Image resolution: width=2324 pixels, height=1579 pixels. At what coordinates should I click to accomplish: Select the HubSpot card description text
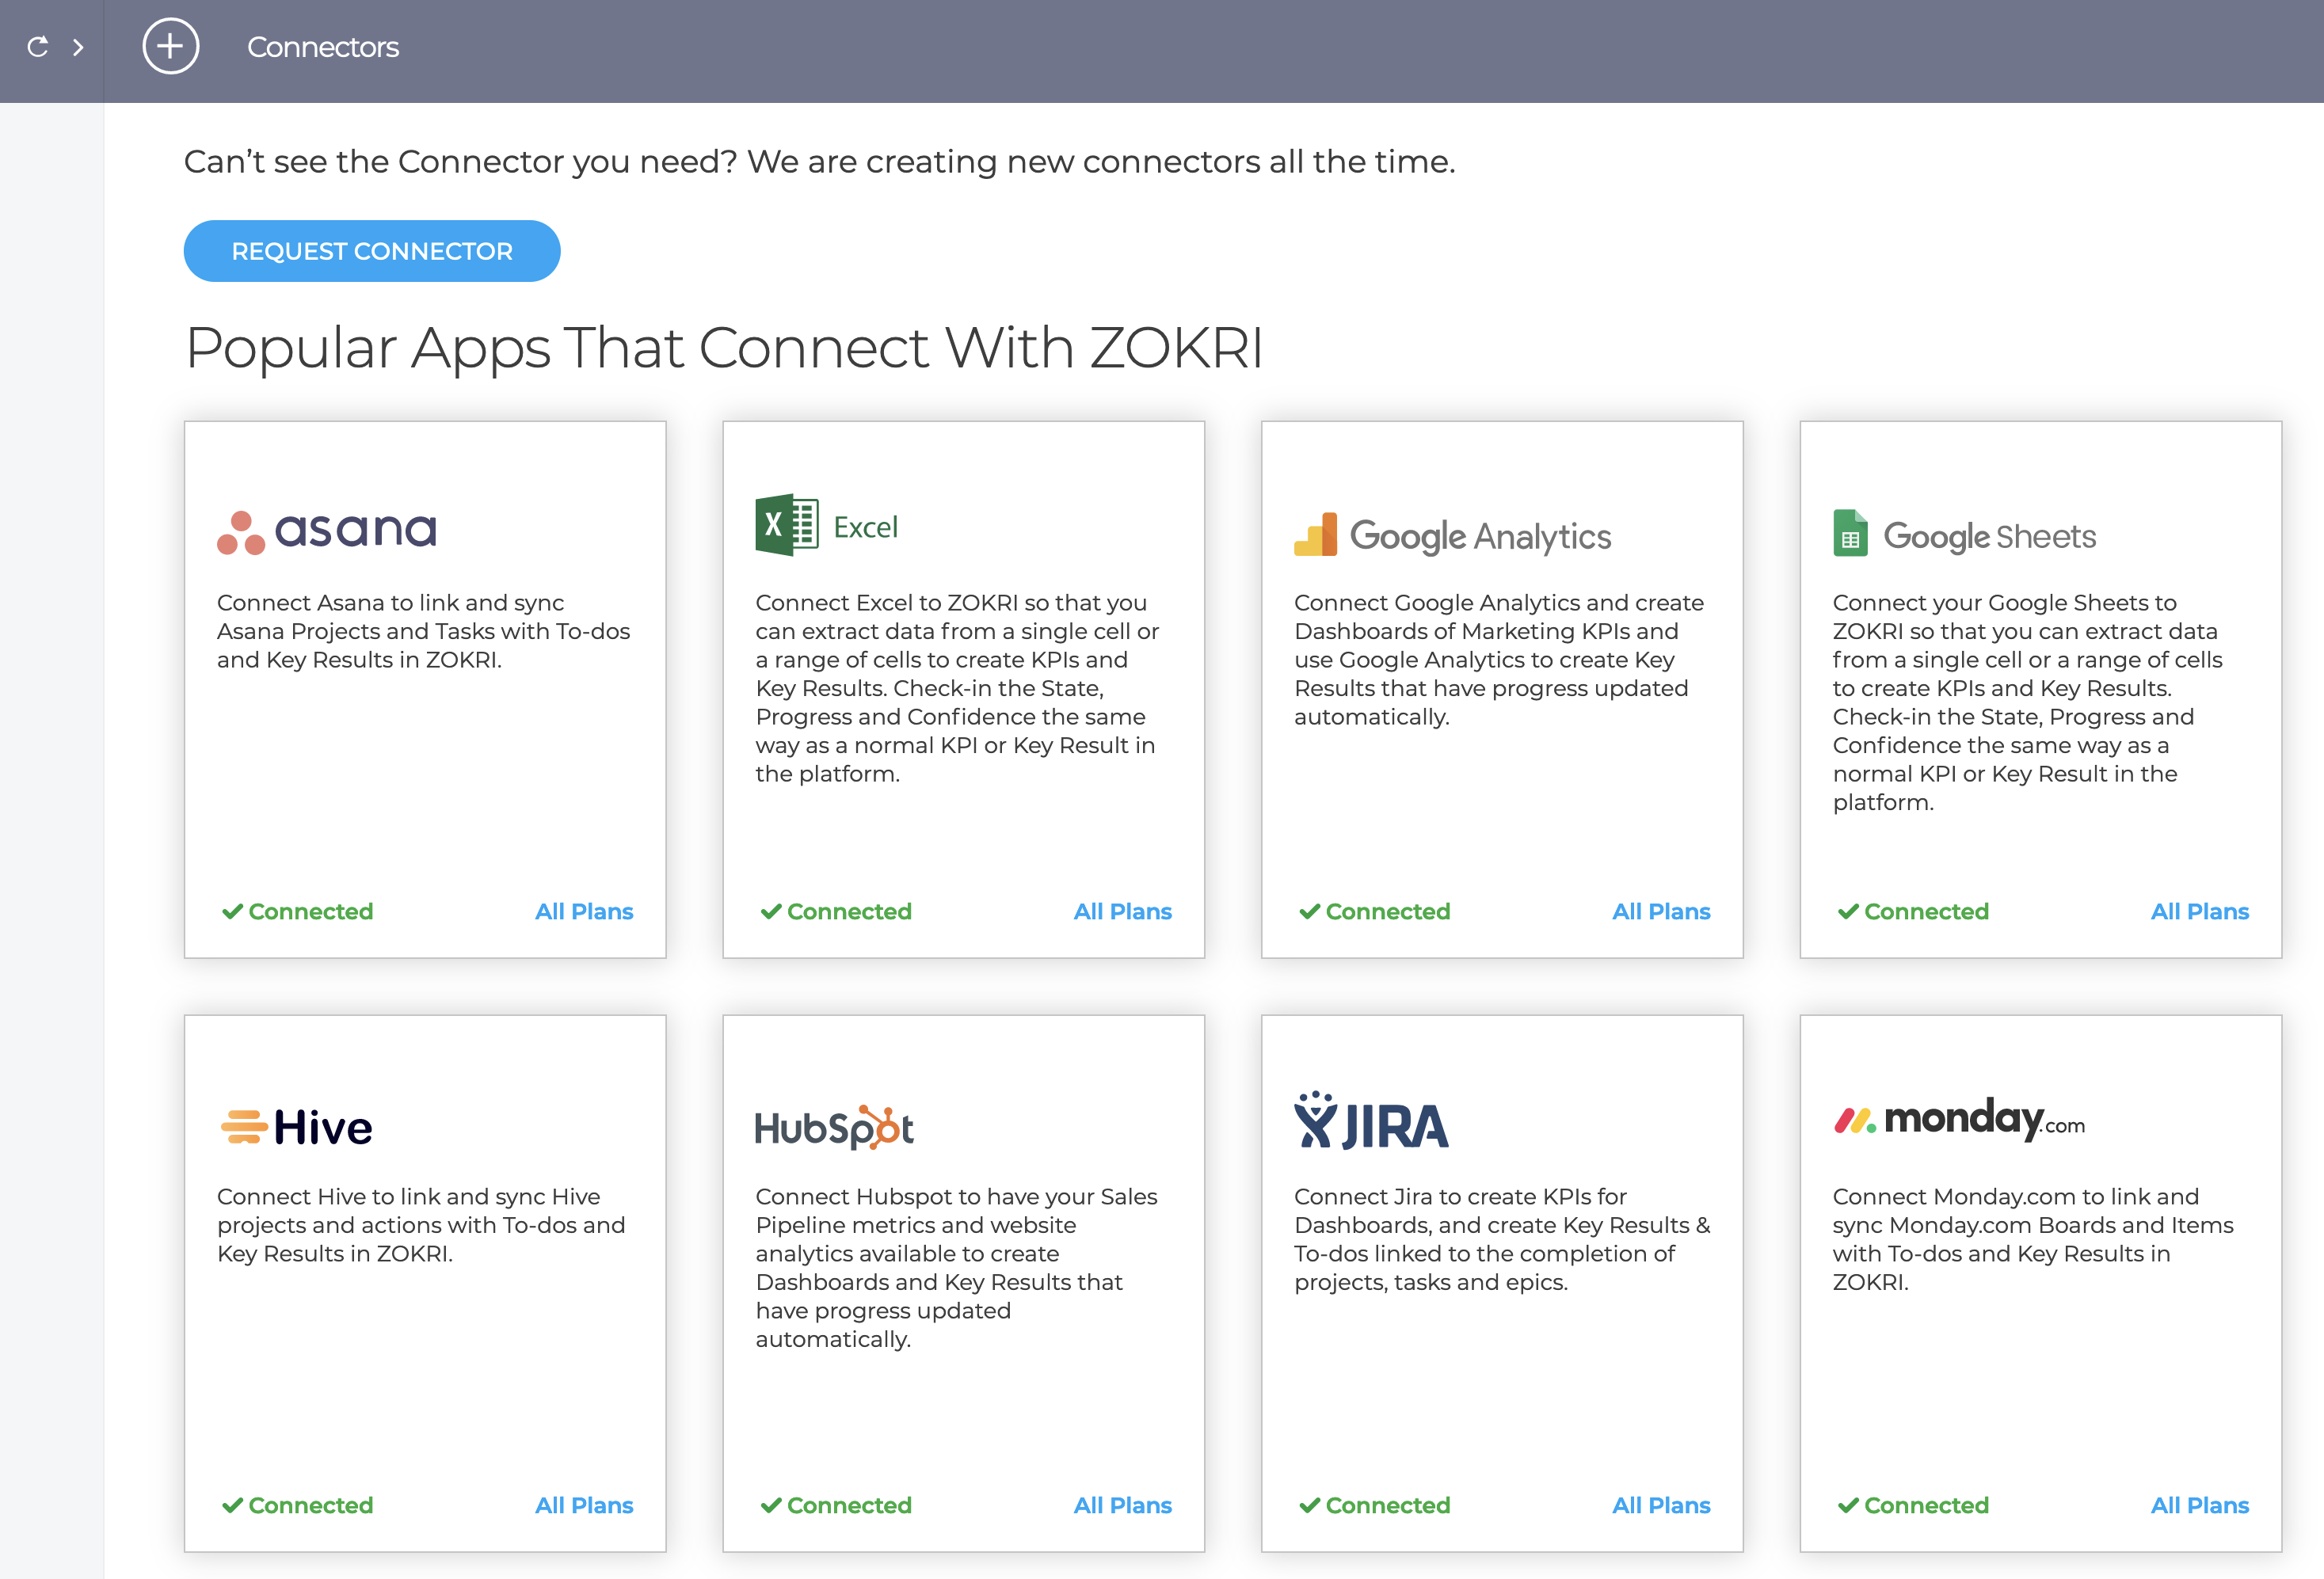[957, 1268]
